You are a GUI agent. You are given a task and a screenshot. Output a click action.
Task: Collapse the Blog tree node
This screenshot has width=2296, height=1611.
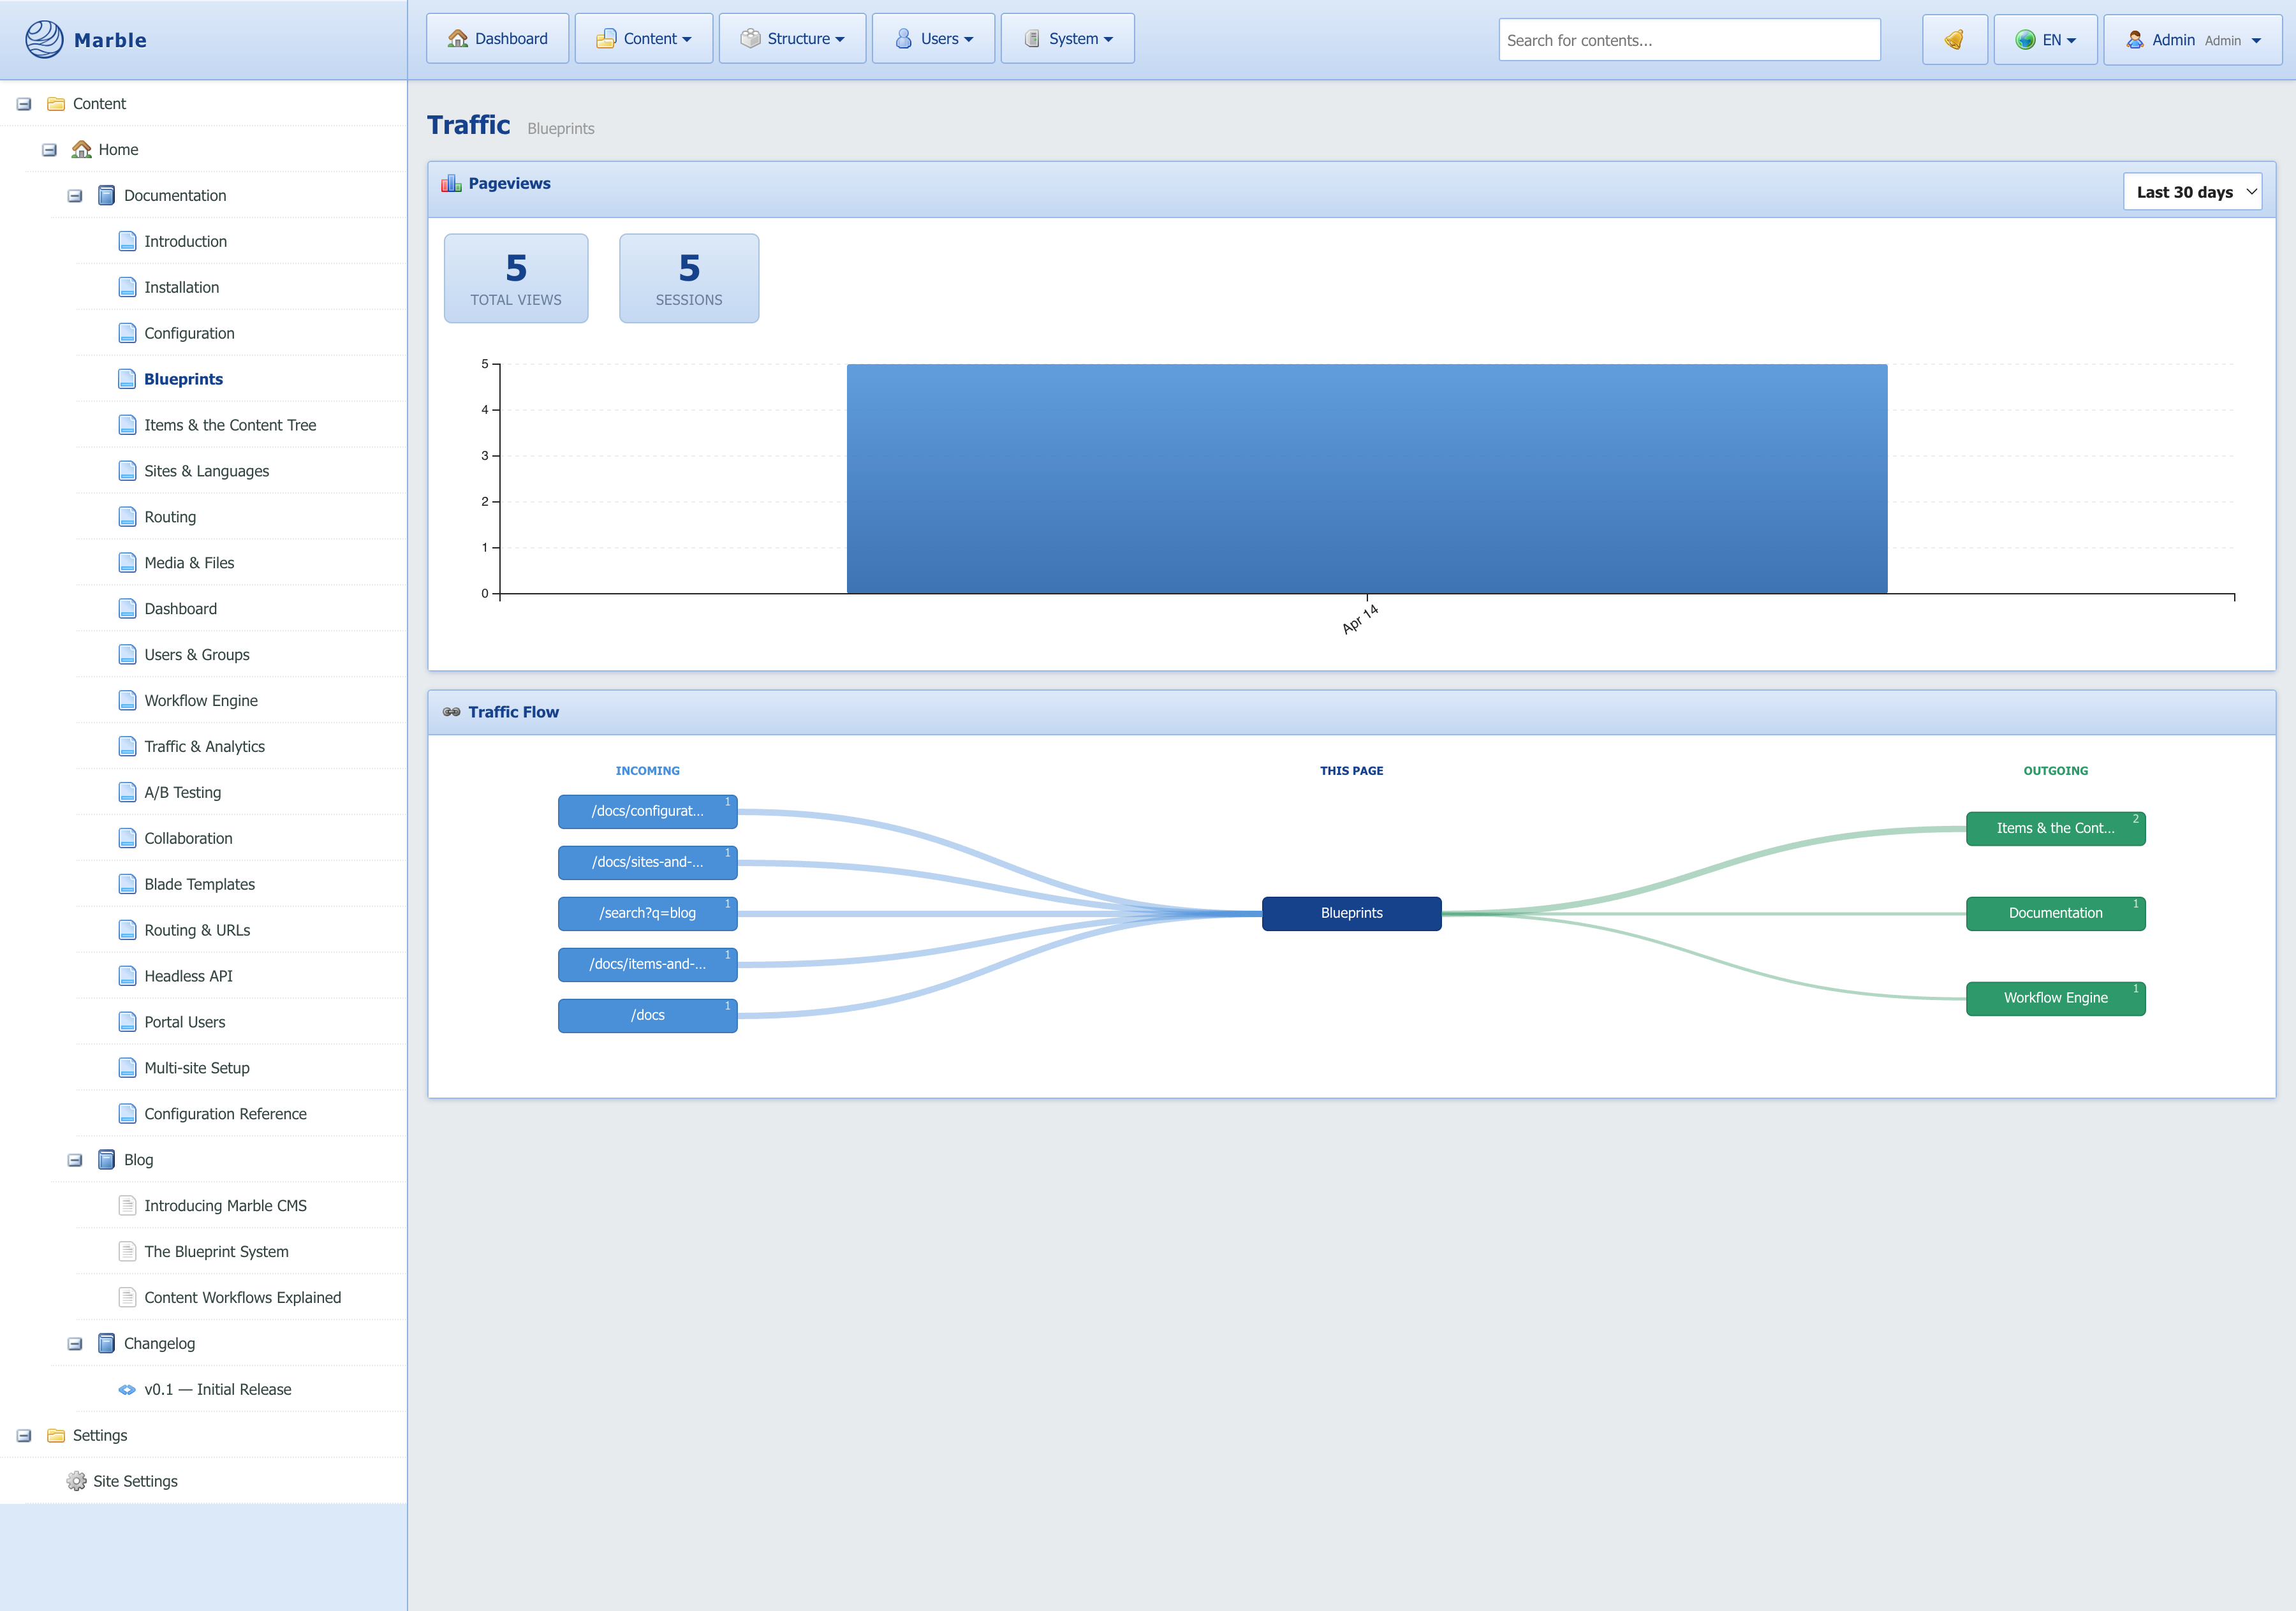(x=75, y=1159)
